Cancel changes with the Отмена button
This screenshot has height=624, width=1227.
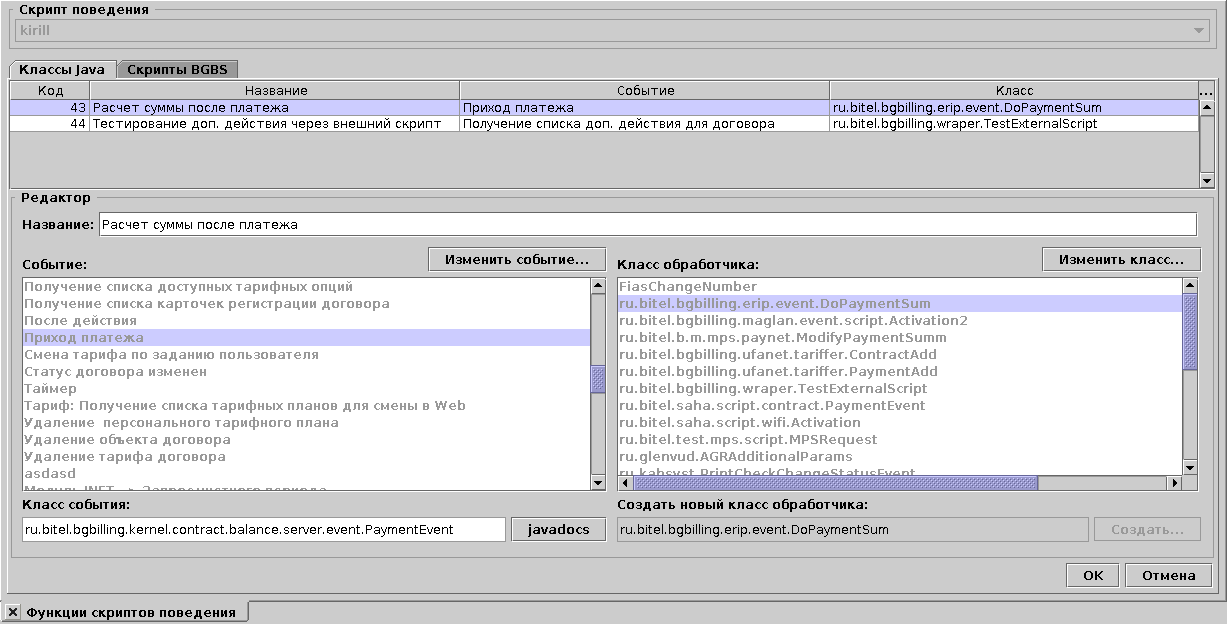tap(1168, 575)
